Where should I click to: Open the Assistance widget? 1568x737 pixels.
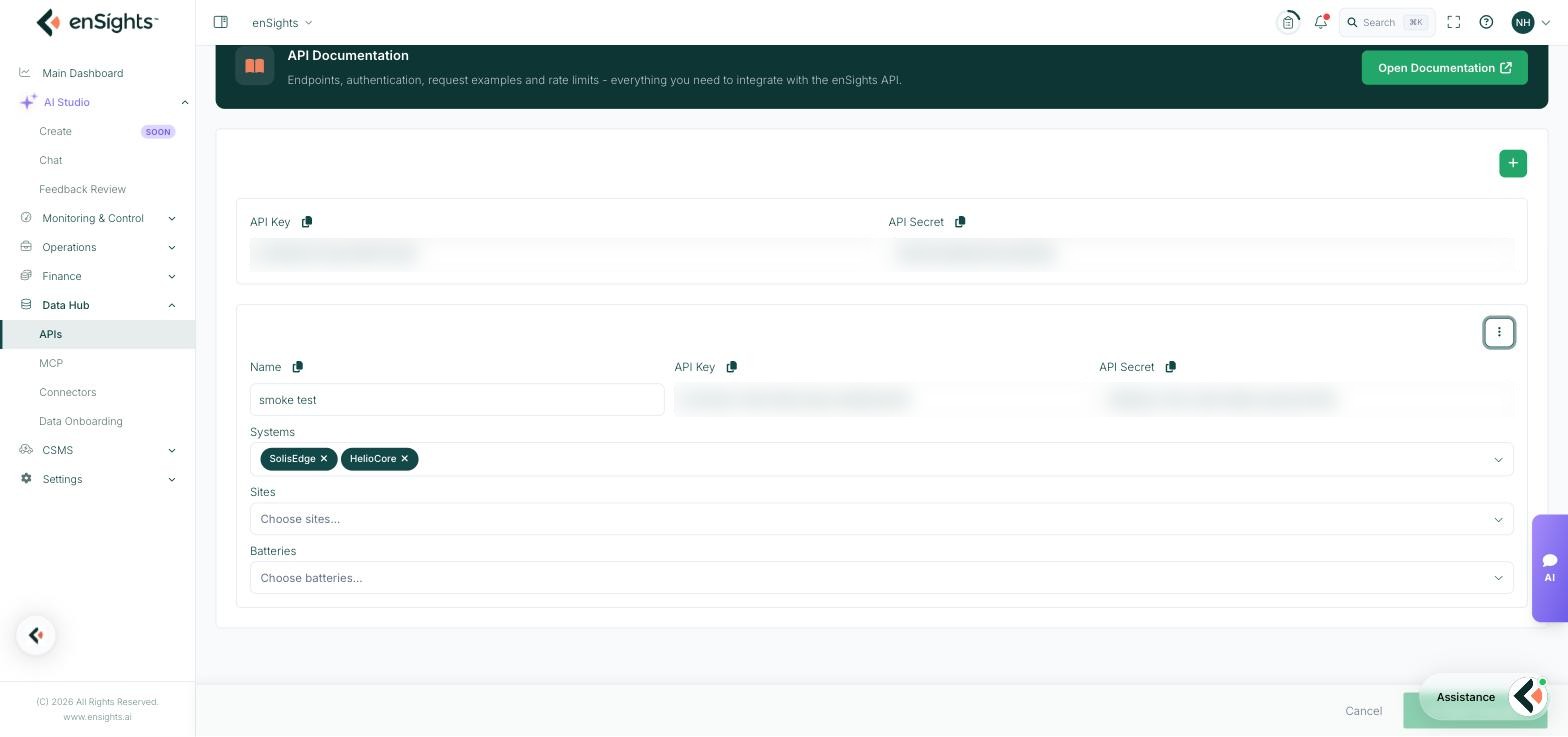(1484, 697)
